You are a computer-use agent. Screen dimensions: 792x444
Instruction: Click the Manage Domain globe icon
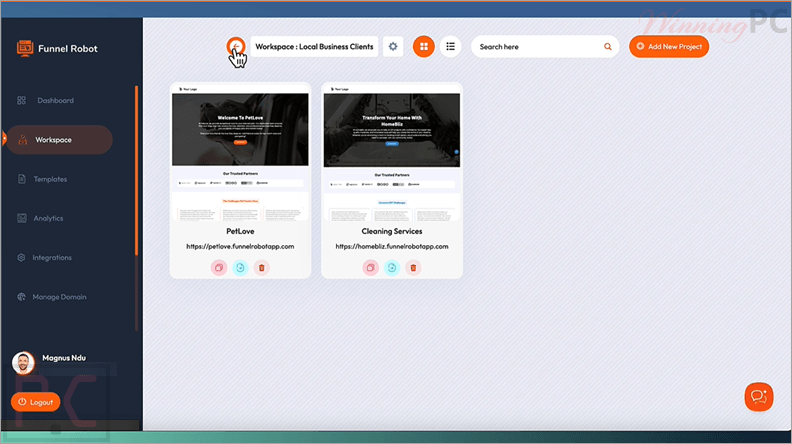(x=21, y=297)
